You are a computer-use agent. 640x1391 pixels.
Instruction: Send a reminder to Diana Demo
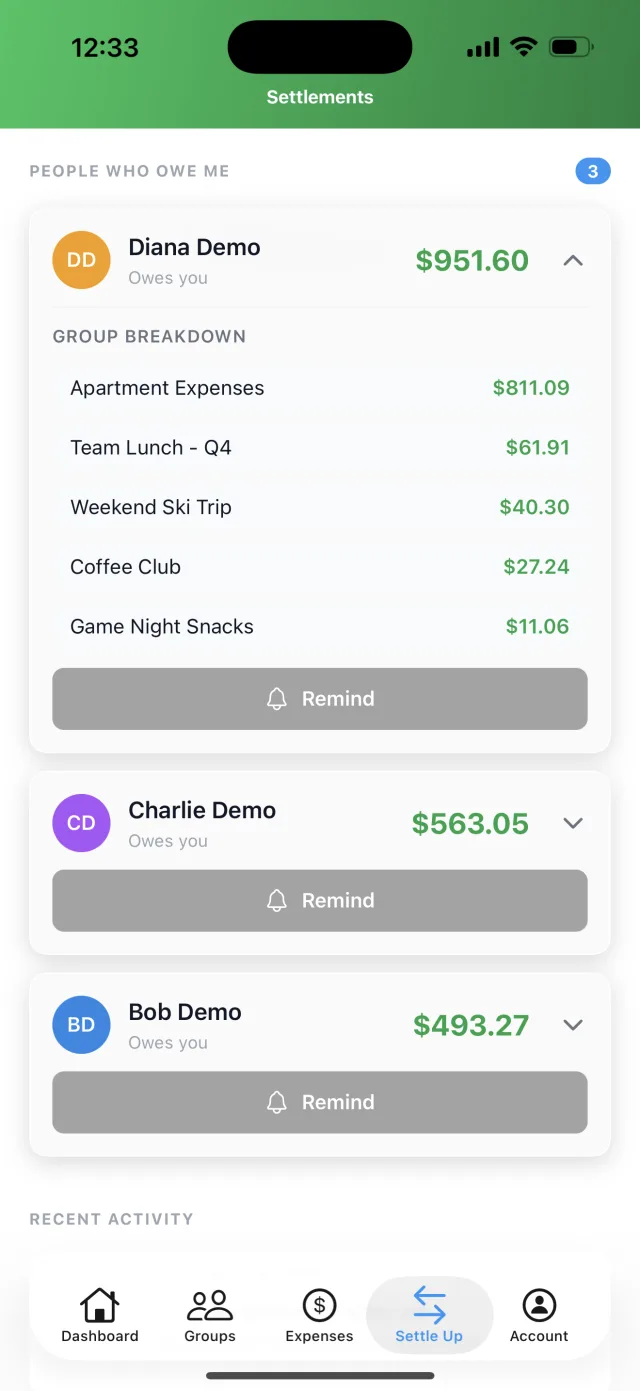(320, 699)
